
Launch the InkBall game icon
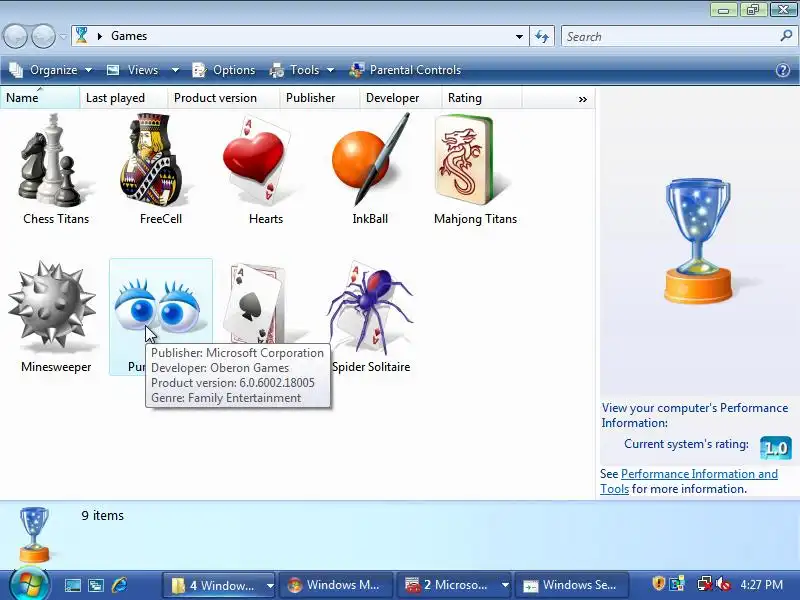[x=371, y=160]
